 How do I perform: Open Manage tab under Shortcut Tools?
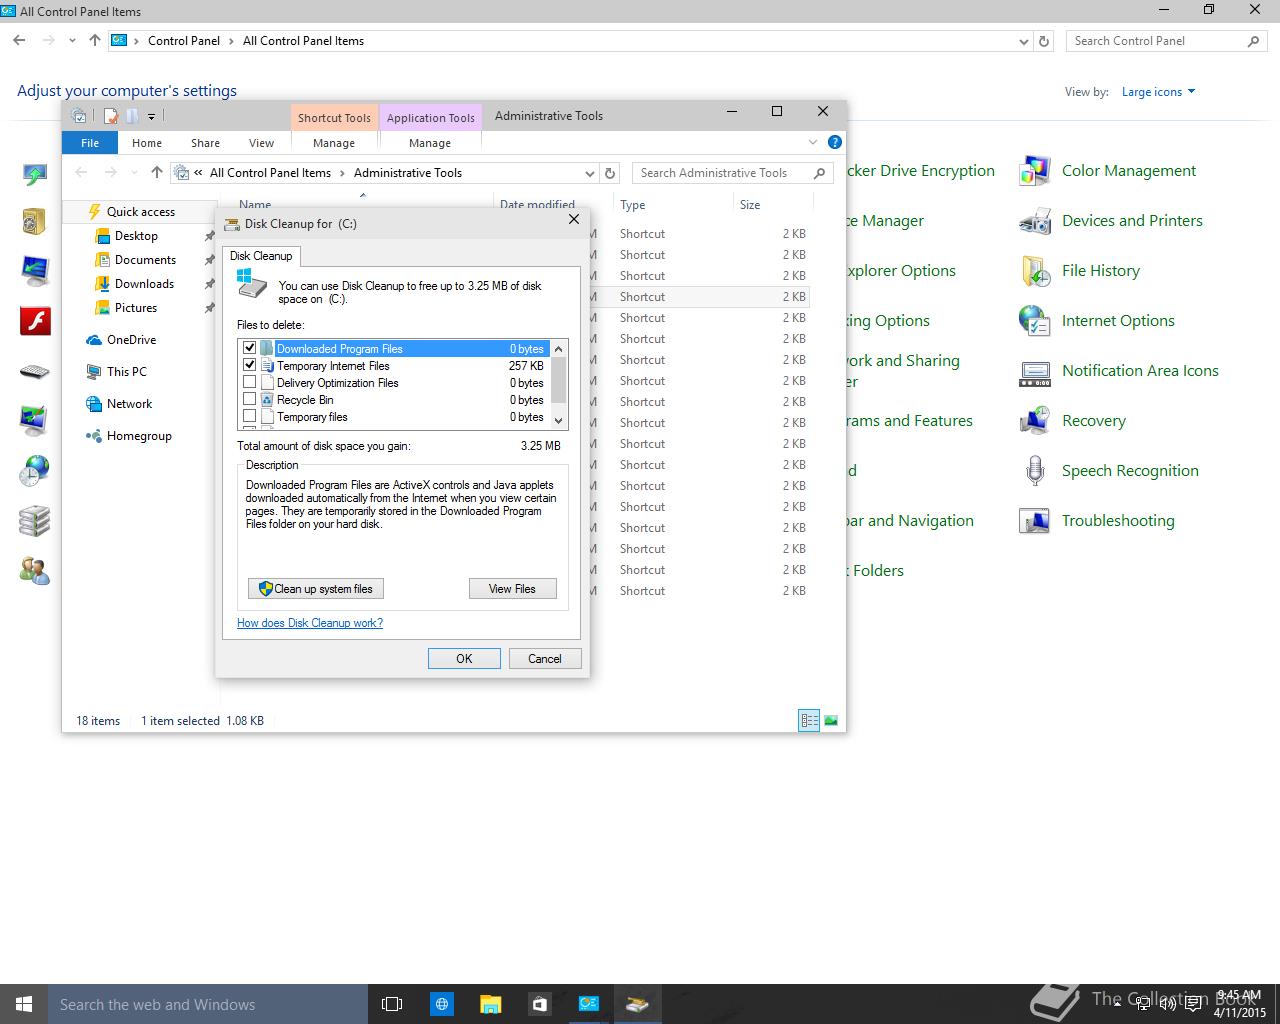click(334, 143)
